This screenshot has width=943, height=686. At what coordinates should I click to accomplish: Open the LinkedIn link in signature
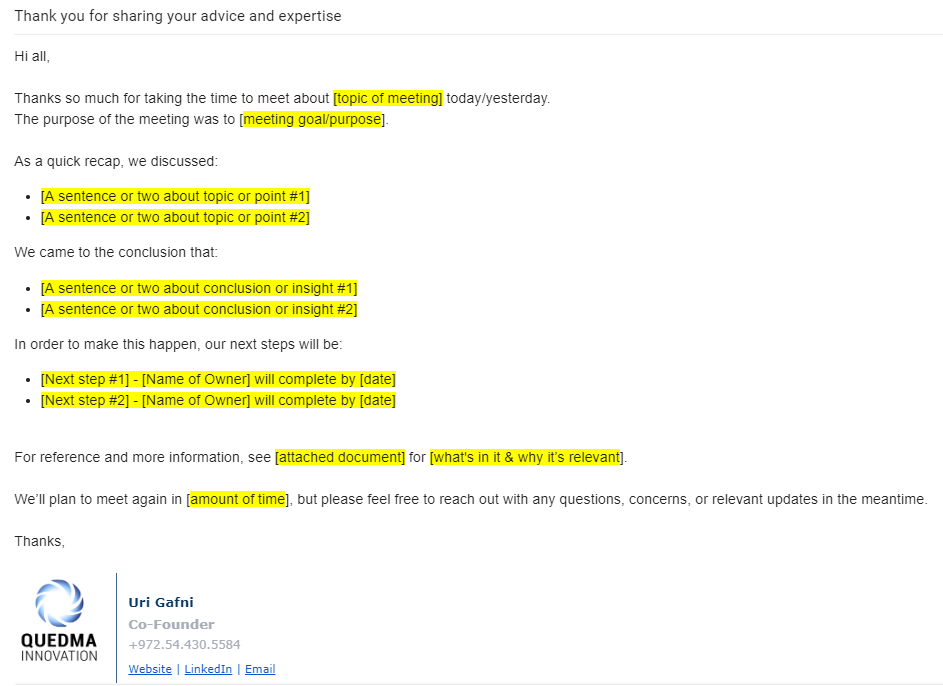208,669
